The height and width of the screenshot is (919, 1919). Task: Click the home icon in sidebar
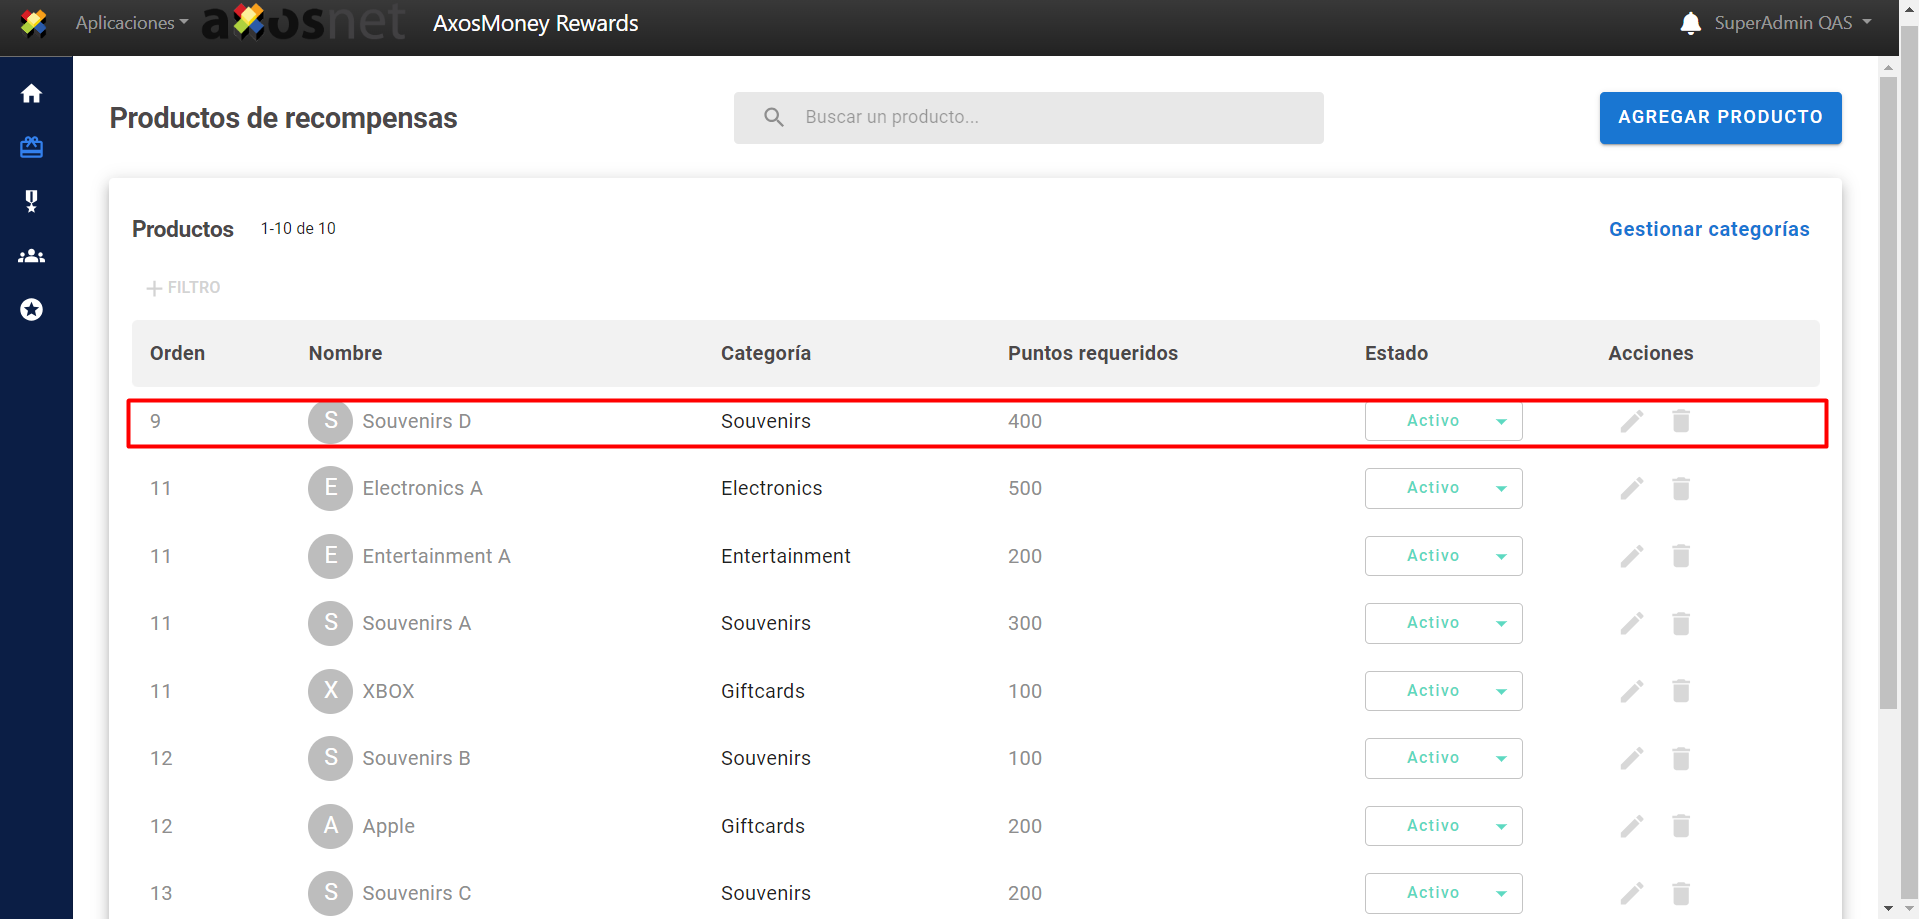tap(32, 94)
